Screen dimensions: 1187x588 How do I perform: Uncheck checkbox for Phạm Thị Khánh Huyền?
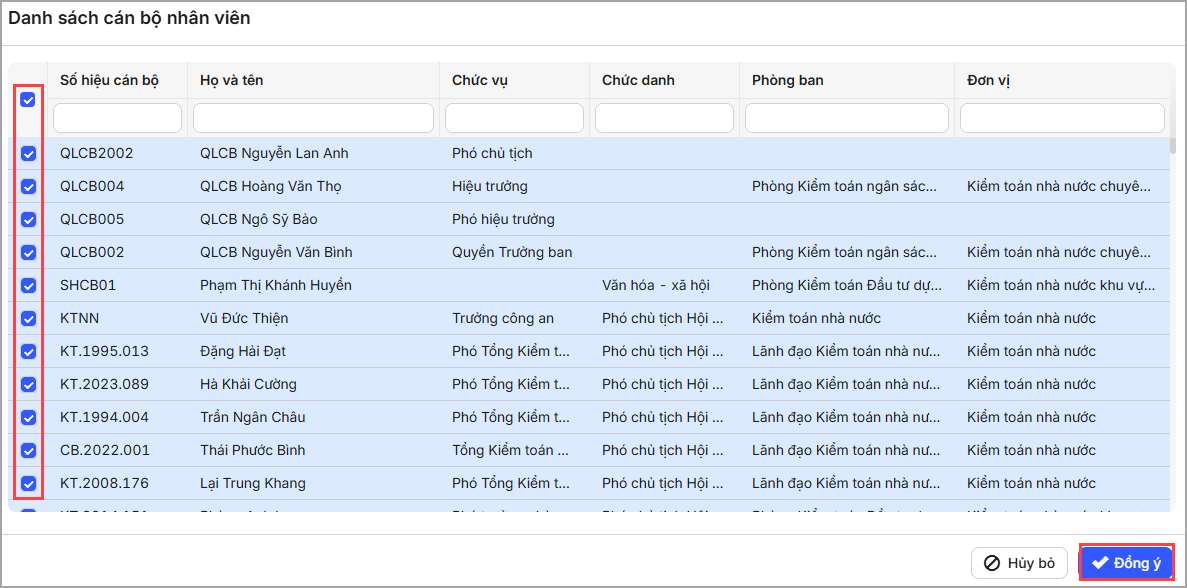coord(28,286)
